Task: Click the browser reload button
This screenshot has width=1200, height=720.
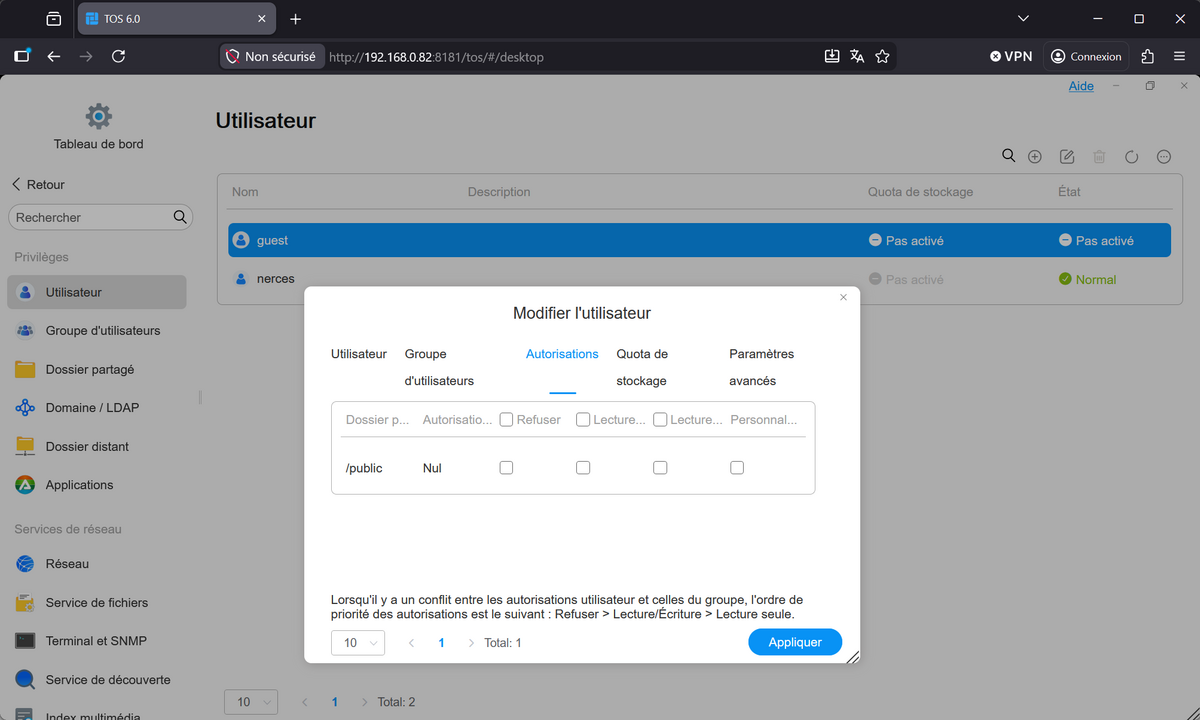Action: point(118,57)
